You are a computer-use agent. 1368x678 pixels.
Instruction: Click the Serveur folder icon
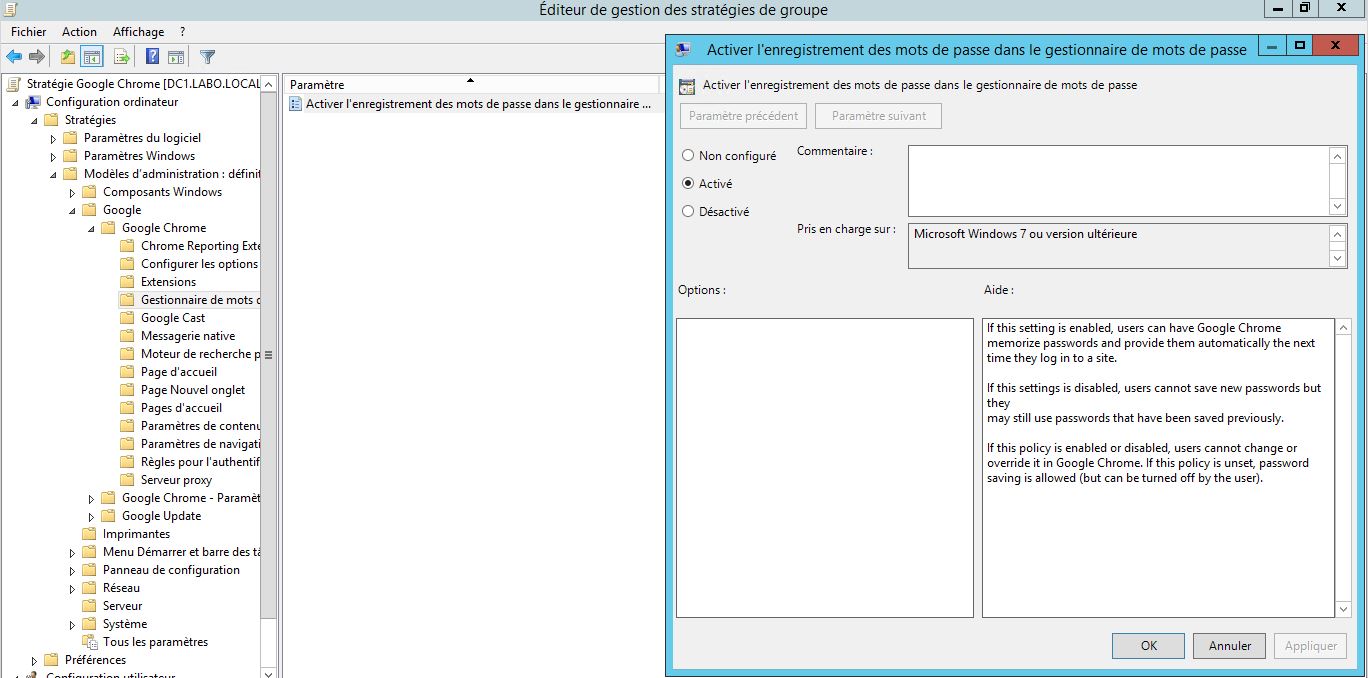(89, 606)
